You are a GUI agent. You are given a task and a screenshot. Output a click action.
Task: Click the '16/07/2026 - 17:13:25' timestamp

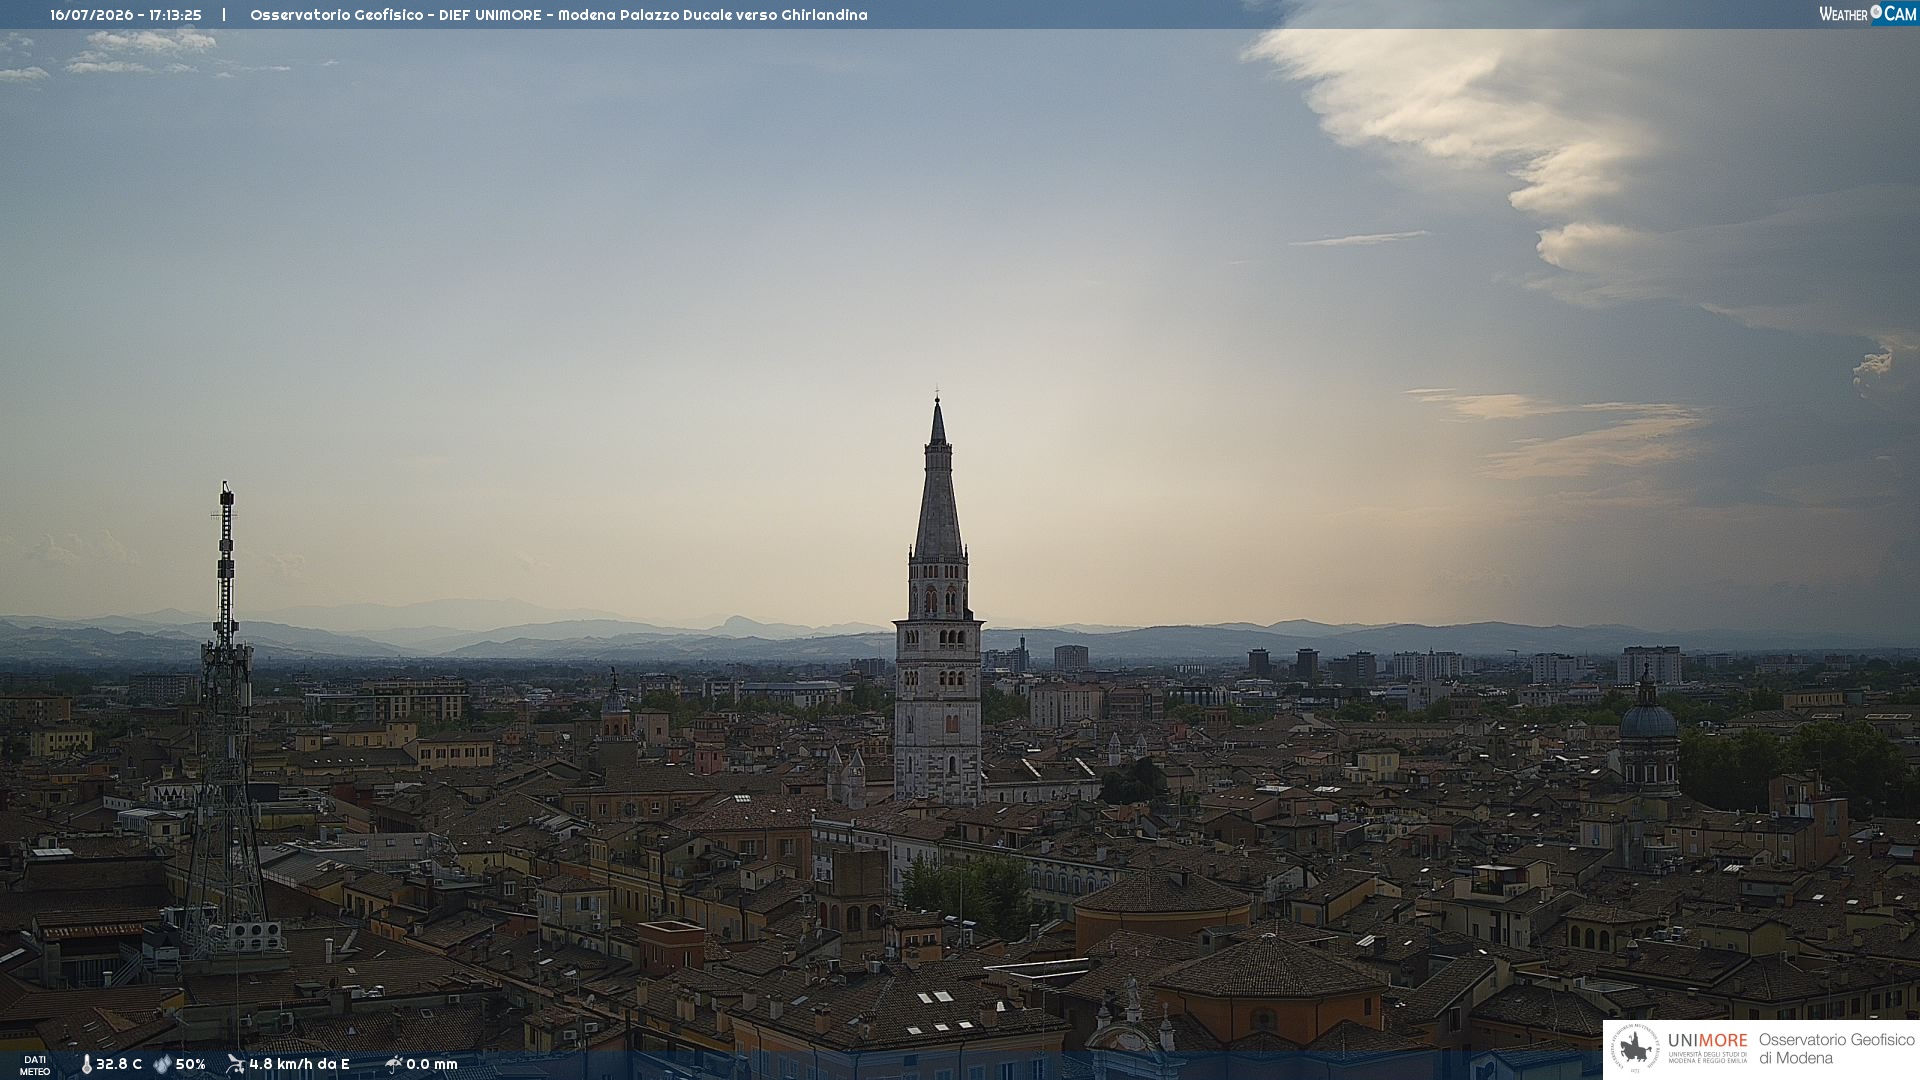126,15
